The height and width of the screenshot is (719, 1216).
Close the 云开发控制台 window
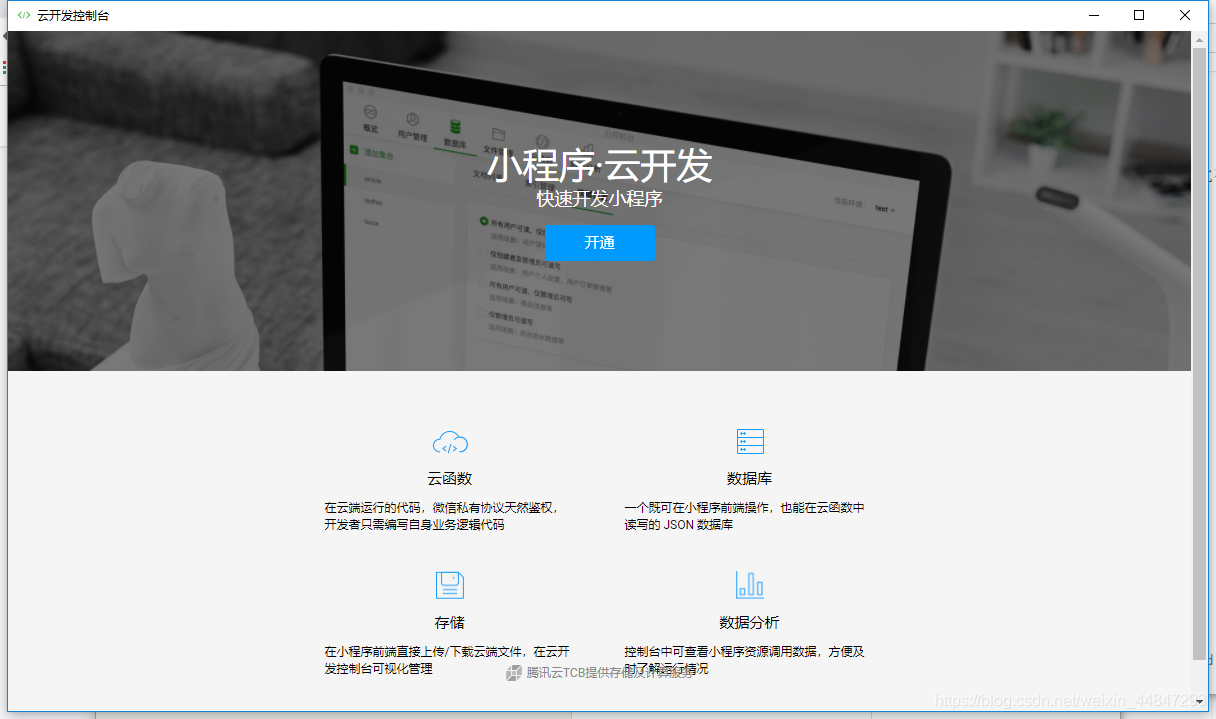coord(1185,15)
